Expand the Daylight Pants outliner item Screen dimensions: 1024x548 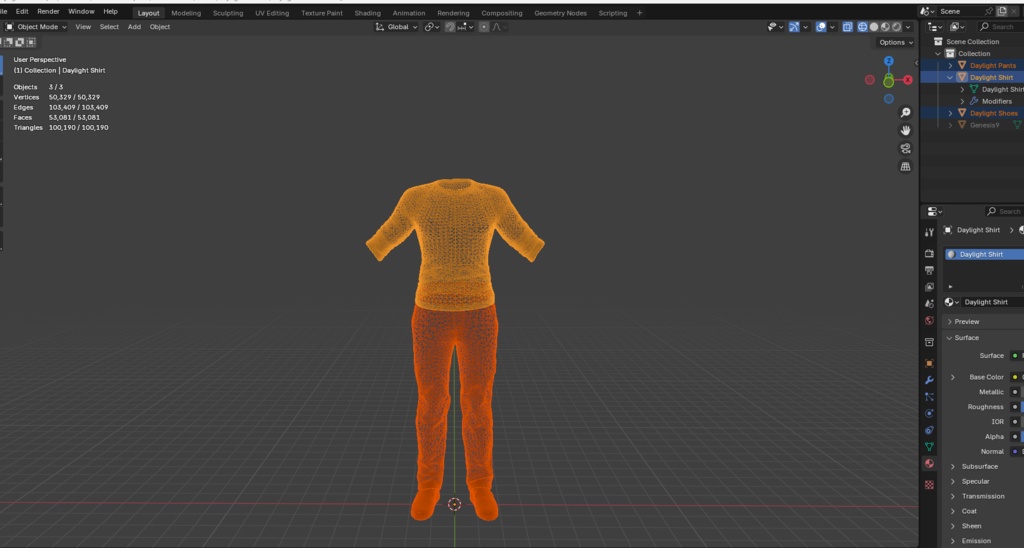tap(950, 65)
